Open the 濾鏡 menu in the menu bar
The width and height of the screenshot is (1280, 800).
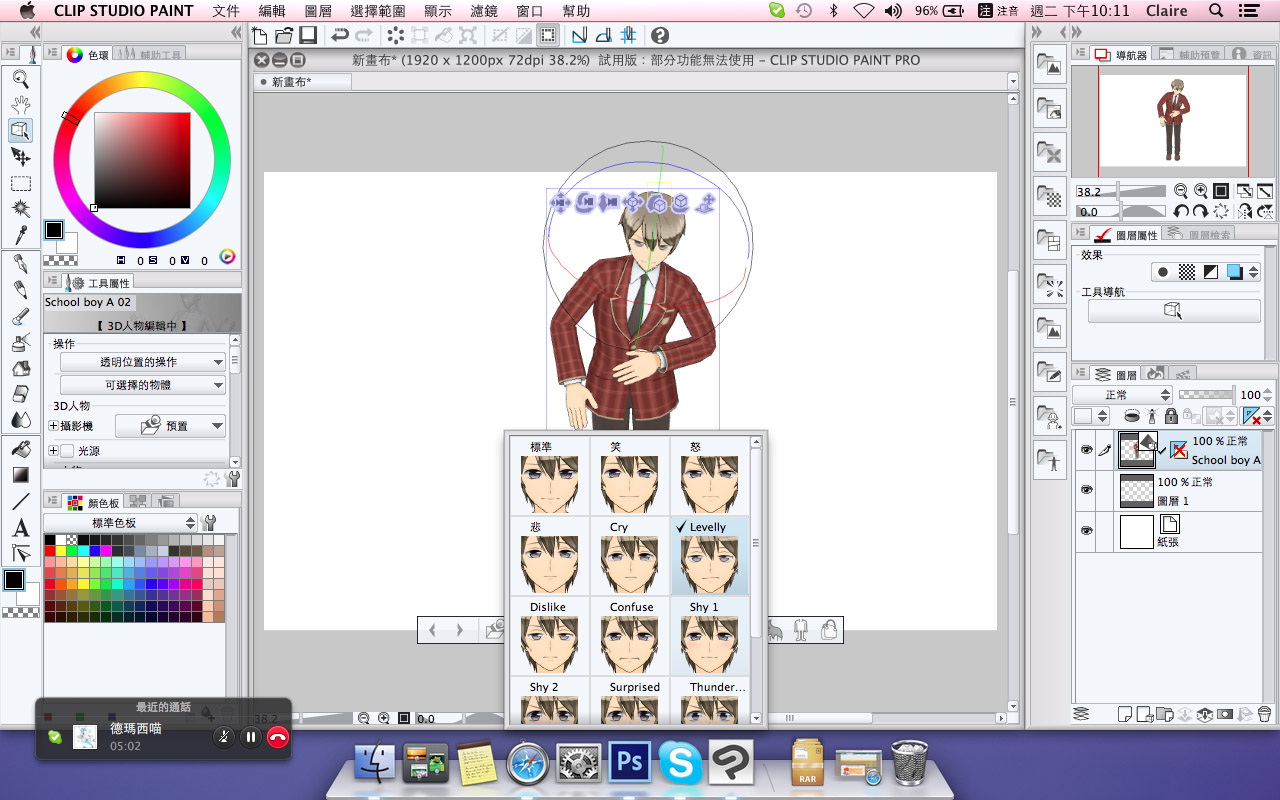(483, 11)
